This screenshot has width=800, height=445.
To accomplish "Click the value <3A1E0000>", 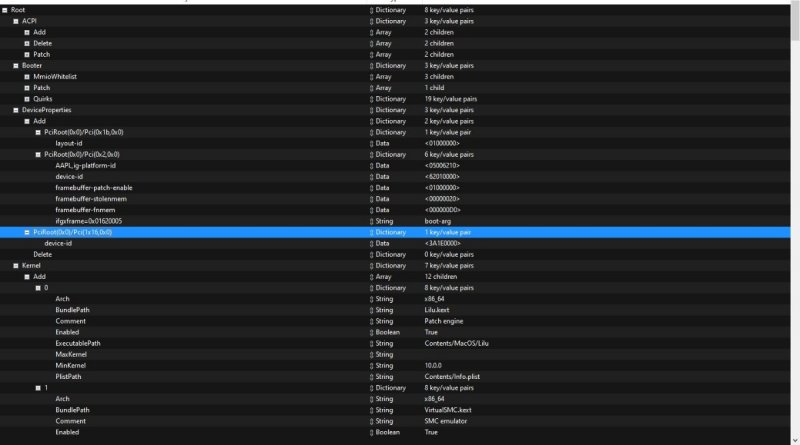I will click(442, 243).
